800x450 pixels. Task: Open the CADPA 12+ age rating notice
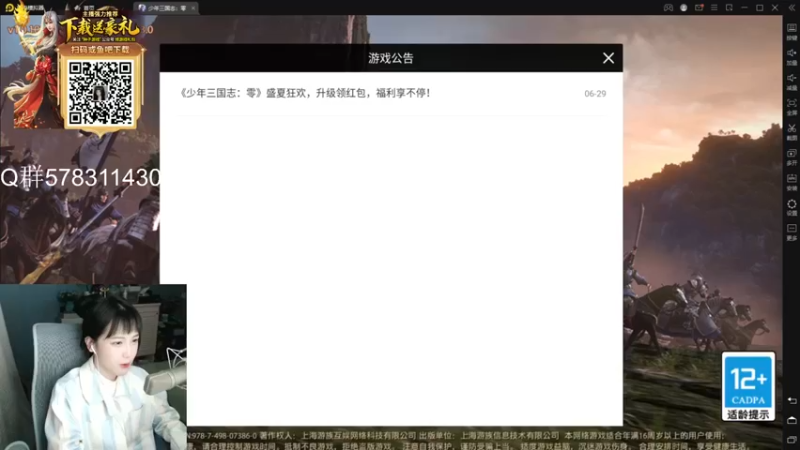pos(748,386)
